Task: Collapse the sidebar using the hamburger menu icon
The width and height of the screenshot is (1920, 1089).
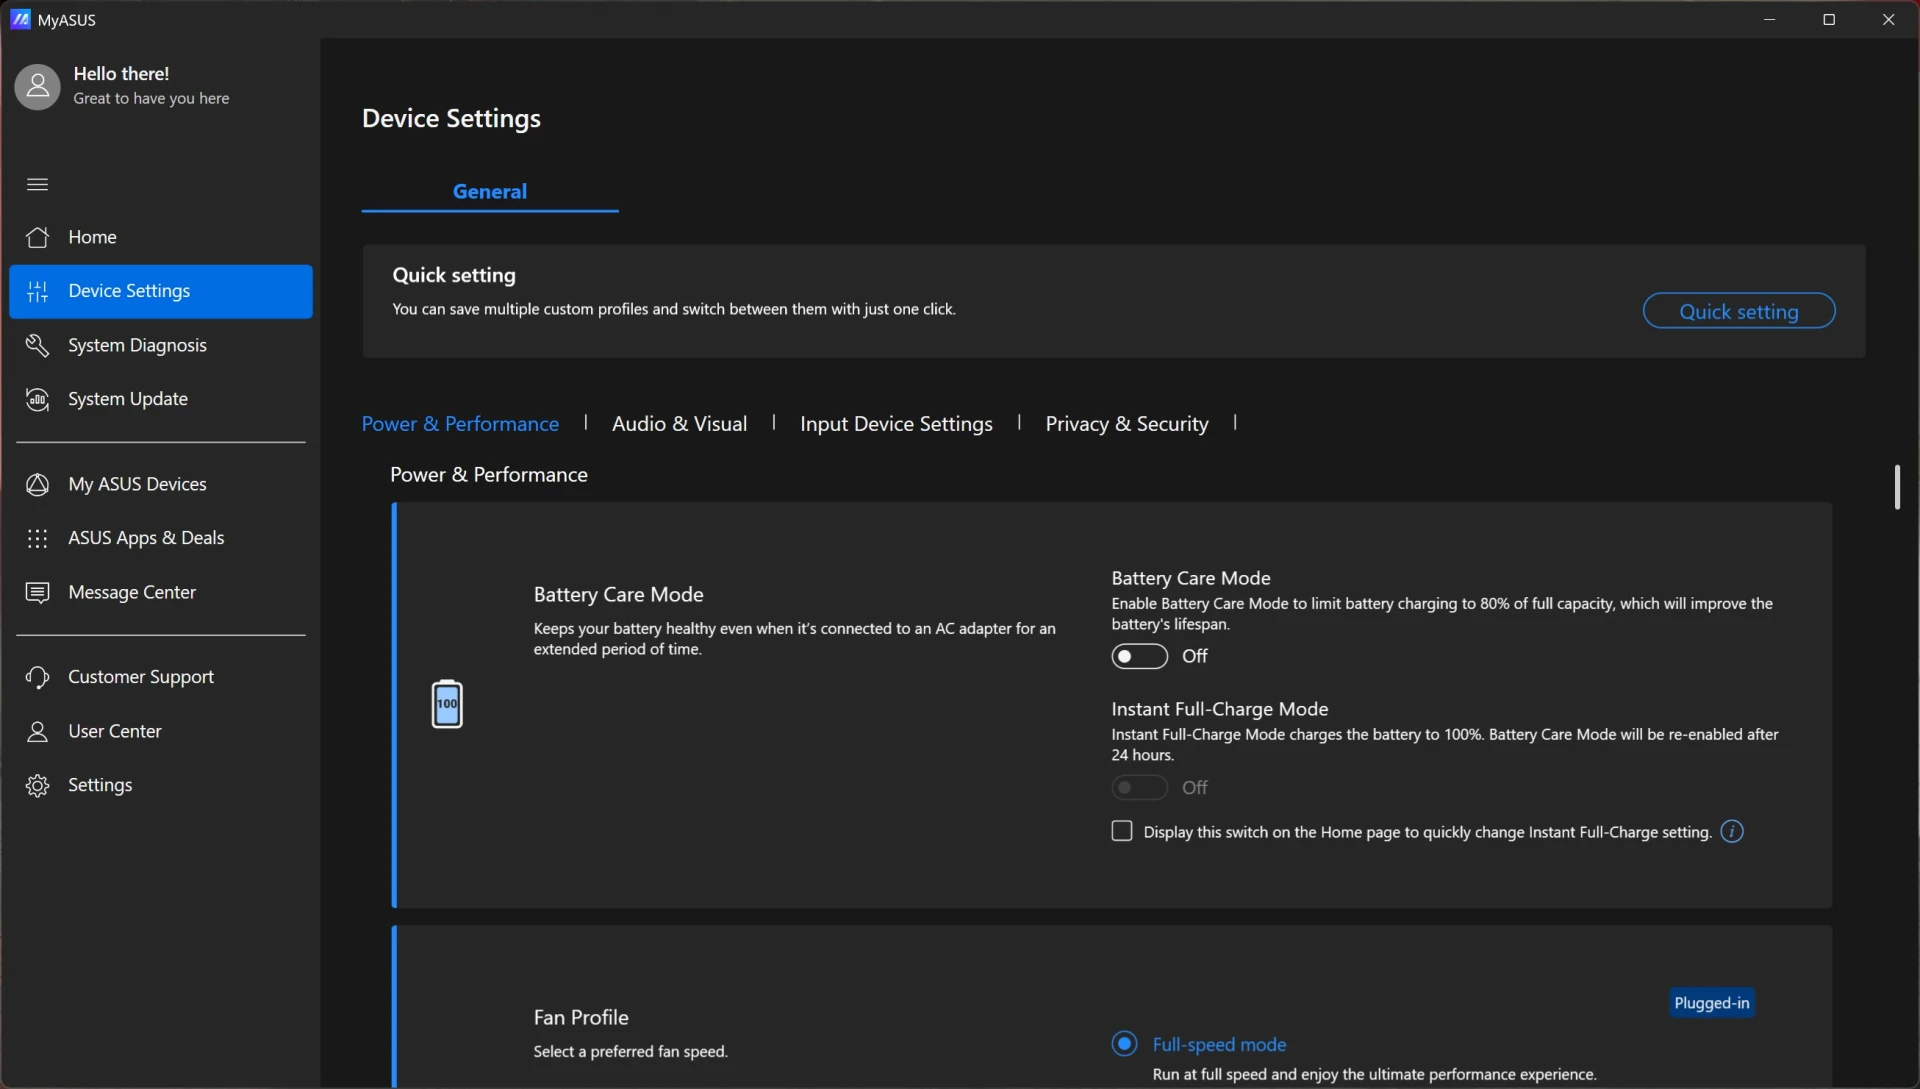Action: [x=37, y=184]
